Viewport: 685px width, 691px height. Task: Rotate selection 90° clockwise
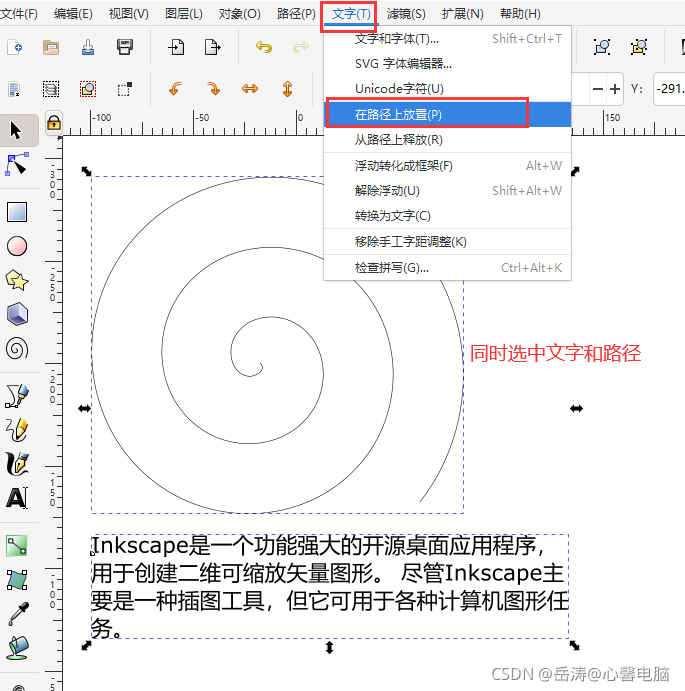pos(213,89)
